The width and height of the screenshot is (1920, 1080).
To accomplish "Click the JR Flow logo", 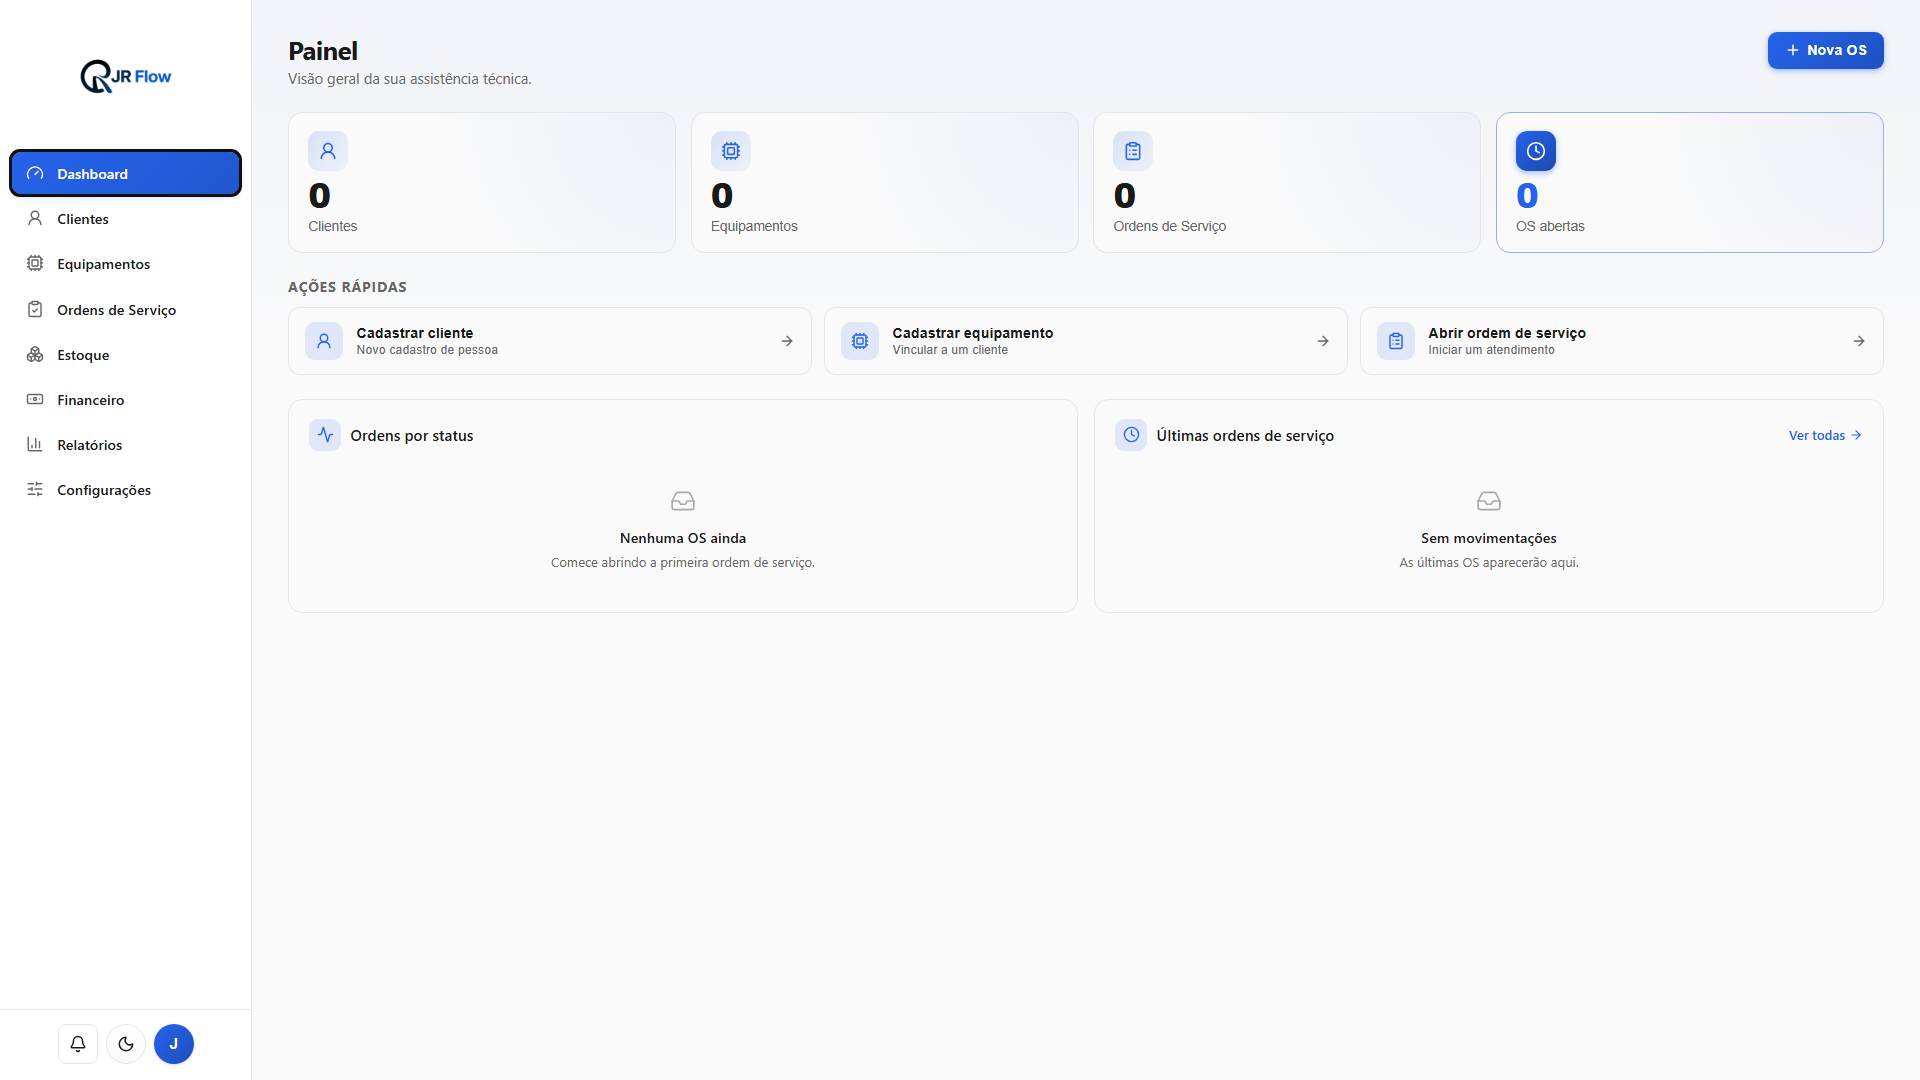I will (x=126, y=76).
